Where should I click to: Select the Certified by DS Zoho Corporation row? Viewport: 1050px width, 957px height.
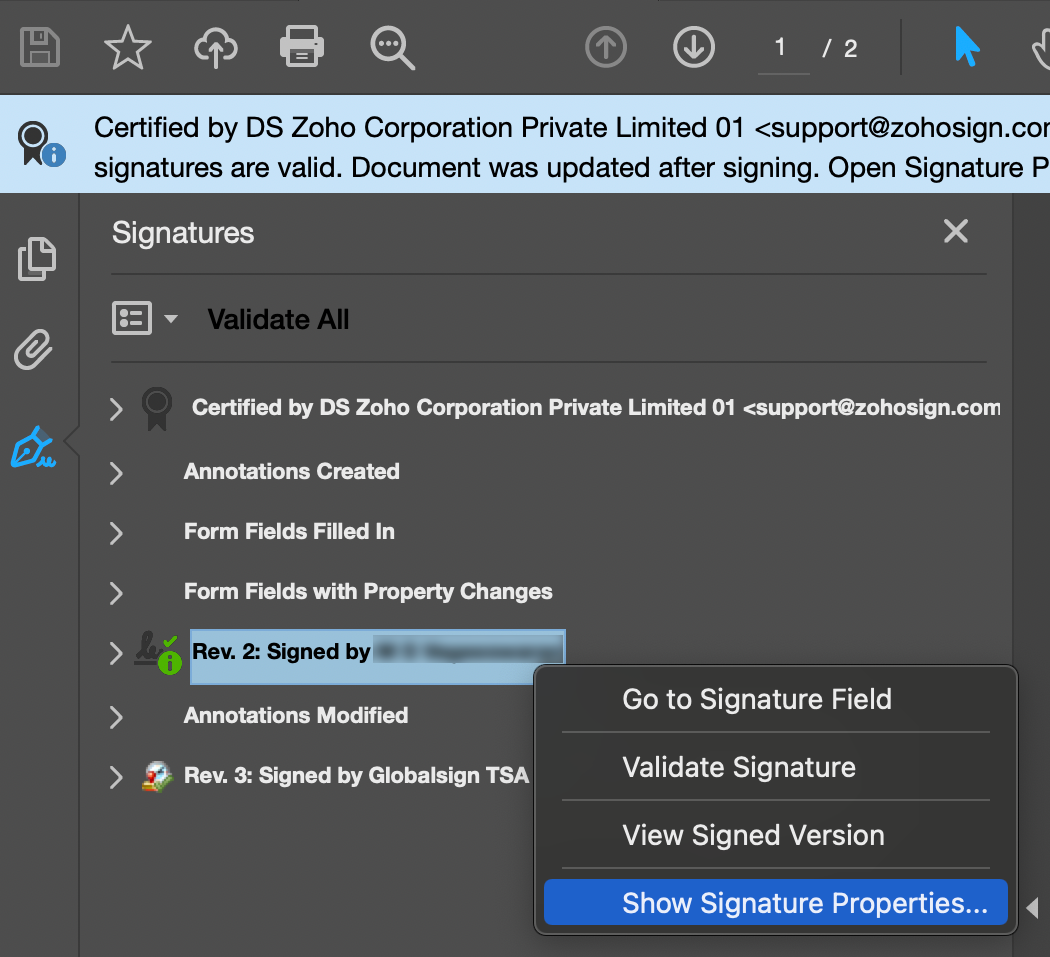coord(596,407)
